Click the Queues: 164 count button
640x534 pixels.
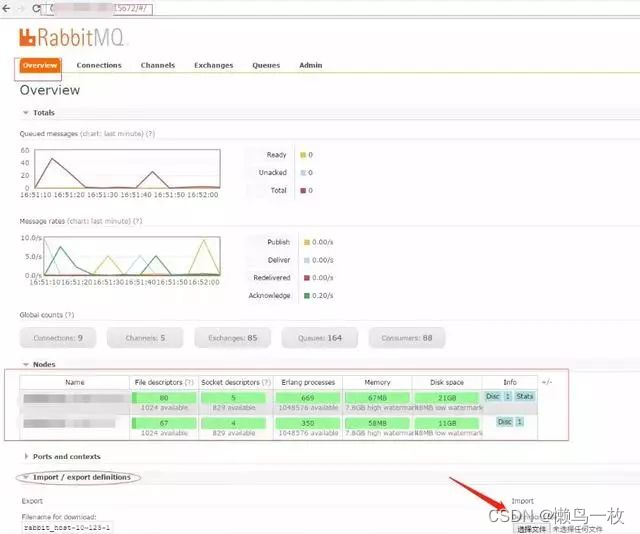pos(320,338)
